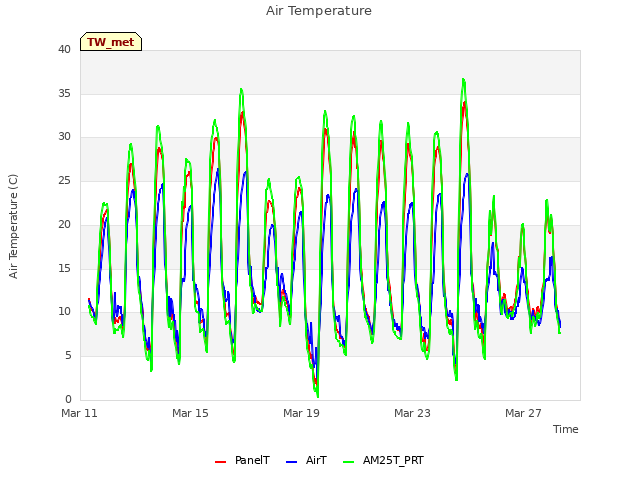Click the Time axis label

(x=565, y=429)
